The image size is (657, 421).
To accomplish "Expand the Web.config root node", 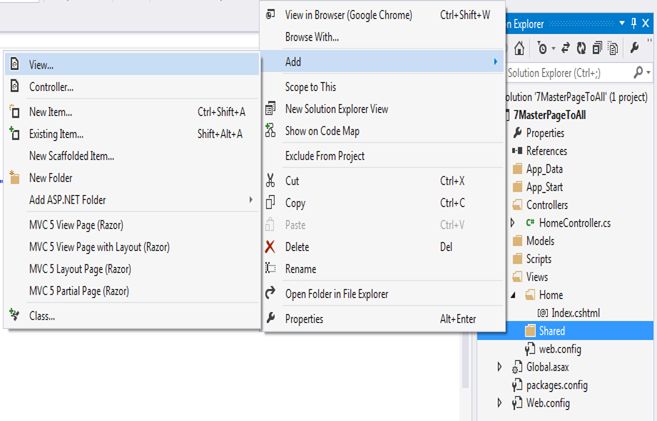I will pyautogui.click(x=499, y=403).
